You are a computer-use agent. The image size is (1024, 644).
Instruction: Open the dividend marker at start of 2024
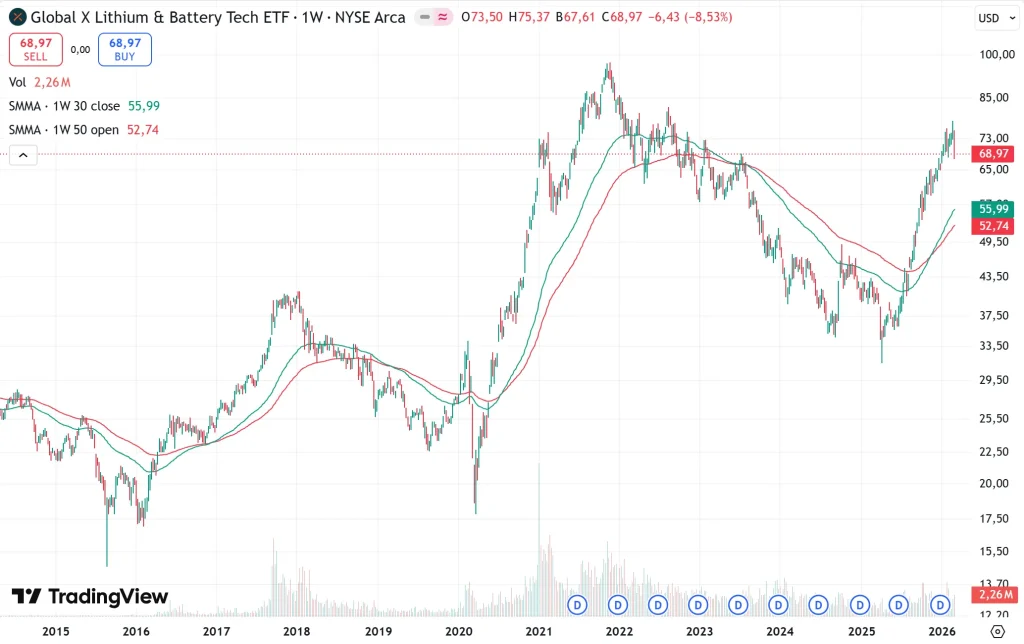(x=778, y=605)
